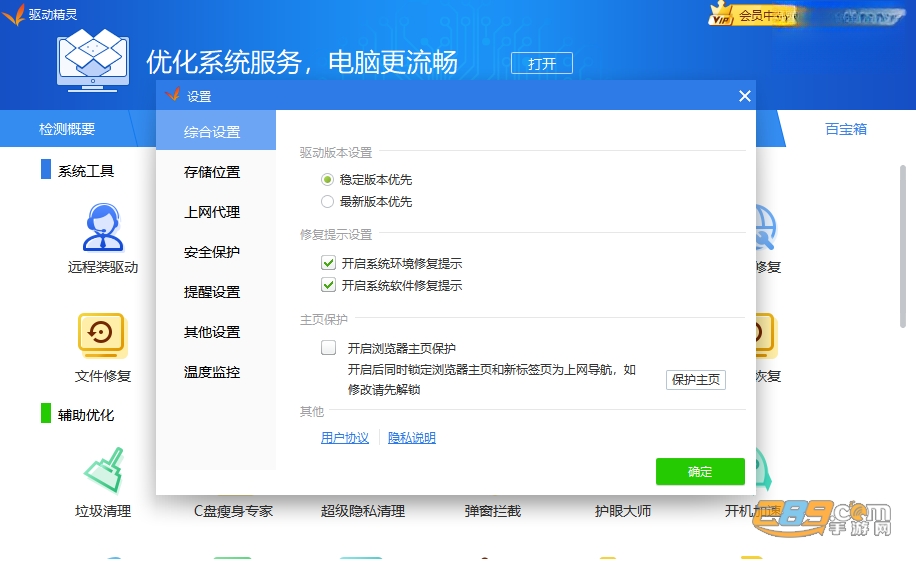Open the 用户协议 link
916x576 pixels.
coord(345,438)
